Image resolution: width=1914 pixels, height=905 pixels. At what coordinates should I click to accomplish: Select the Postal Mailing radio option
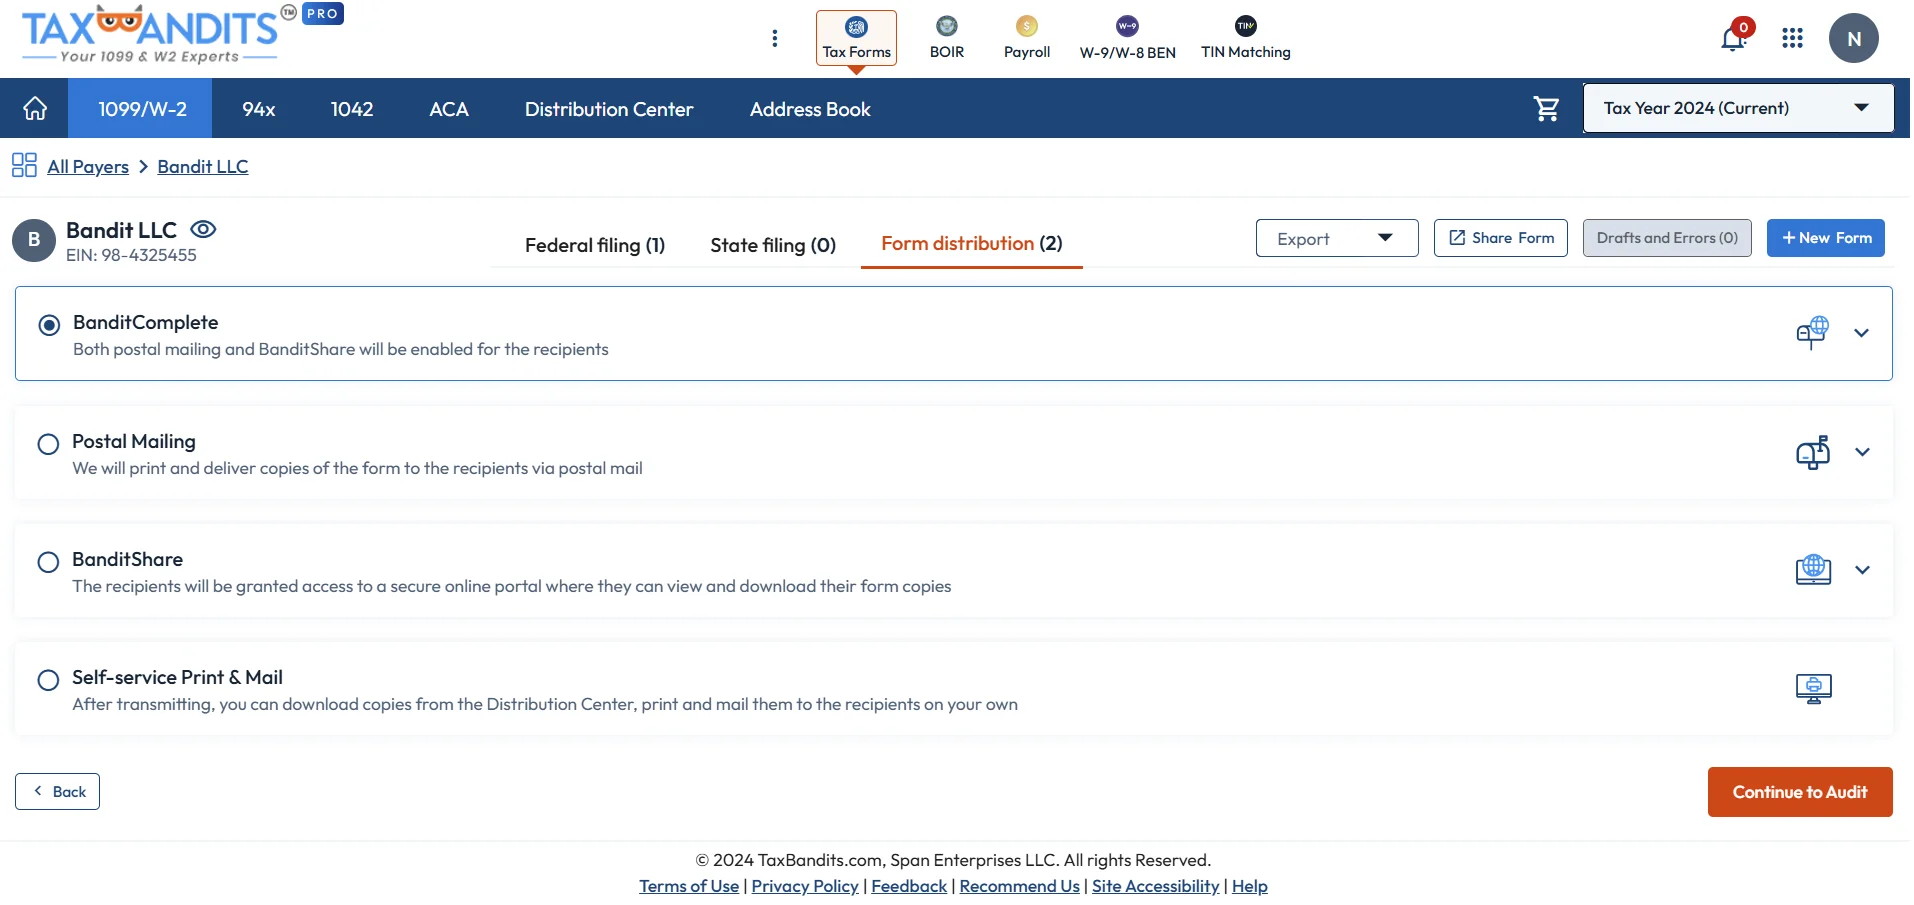click(48, 444)
